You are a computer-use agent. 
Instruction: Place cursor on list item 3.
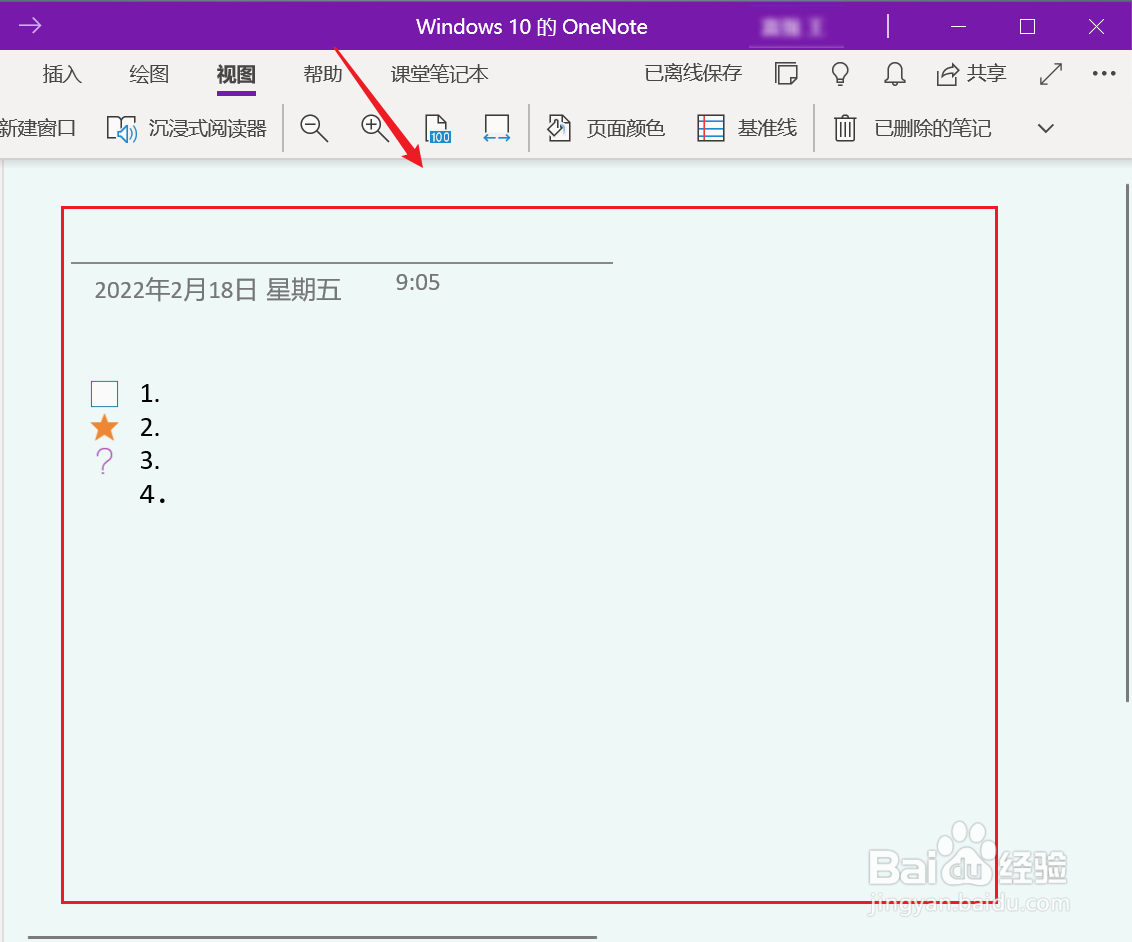click(x=149, y=461)
